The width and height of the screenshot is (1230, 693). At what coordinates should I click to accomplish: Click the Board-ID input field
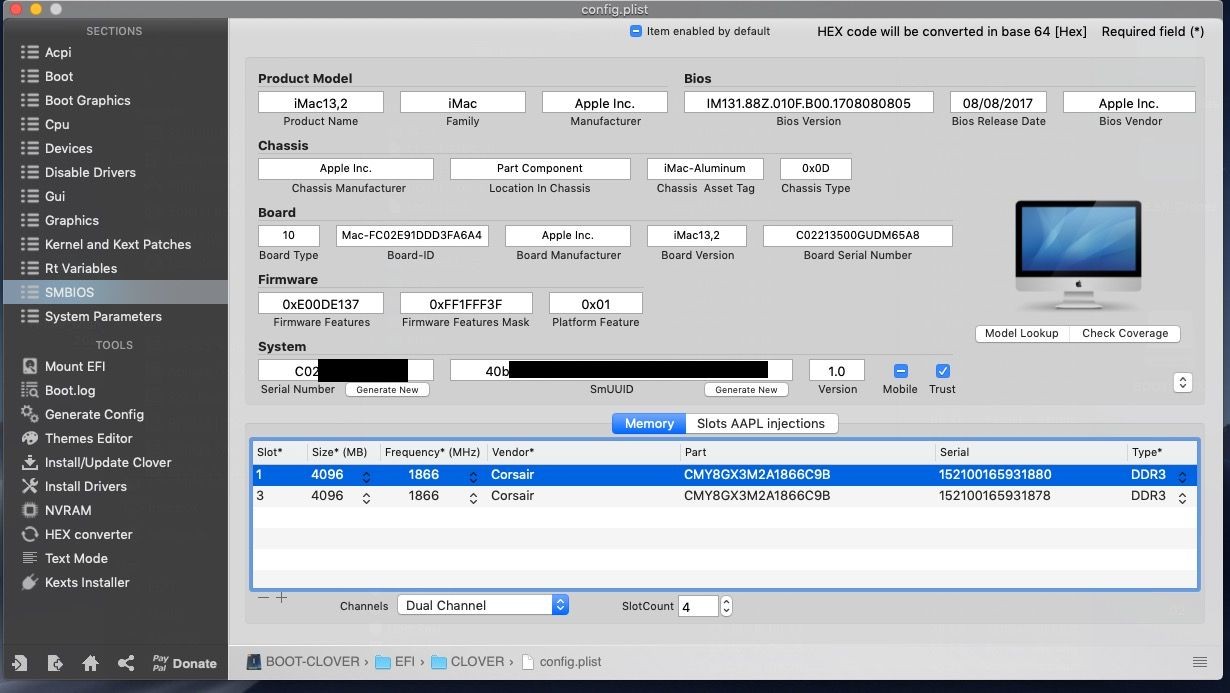tap(412, 235)
